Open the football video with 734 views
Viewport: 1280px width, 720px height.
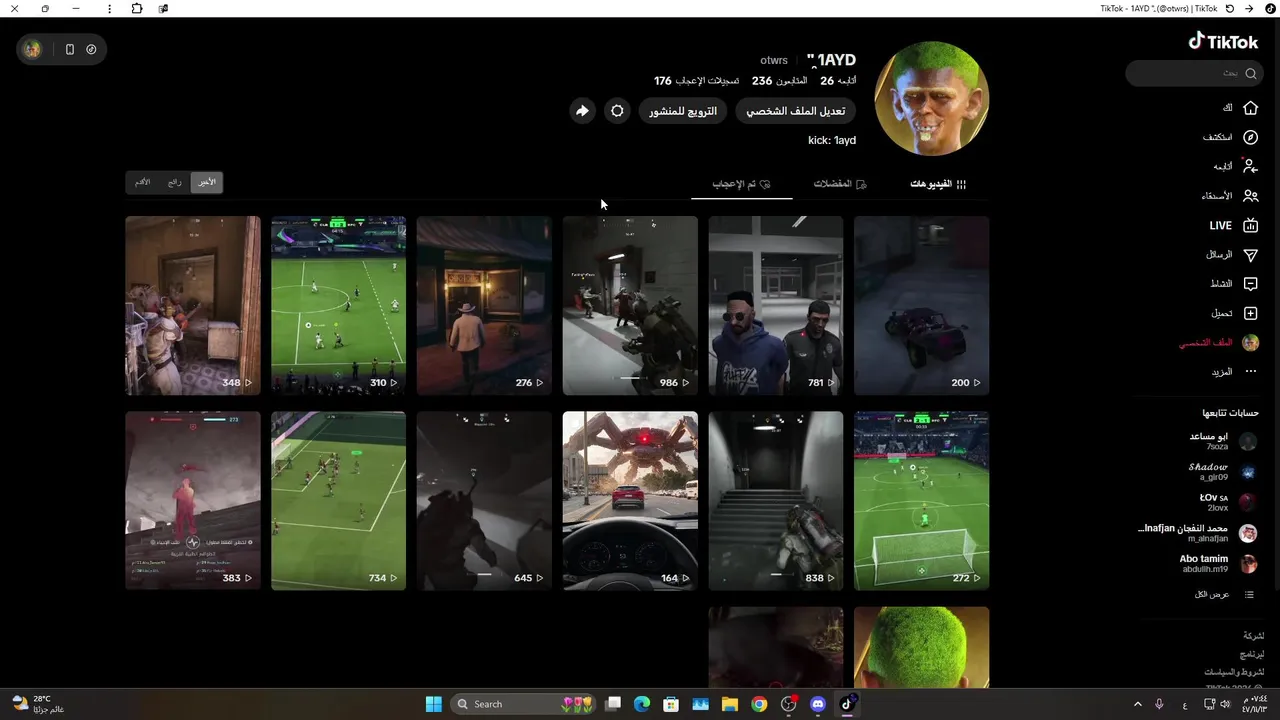(x=338, y=500)
